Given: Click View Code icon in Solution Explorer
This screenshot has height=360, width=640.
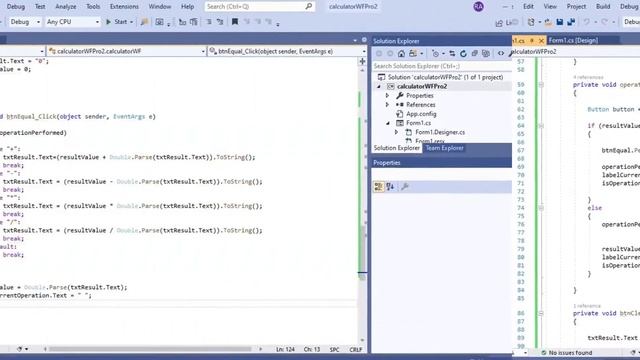Looking at the screenshot, I should [x=501, y=53].
